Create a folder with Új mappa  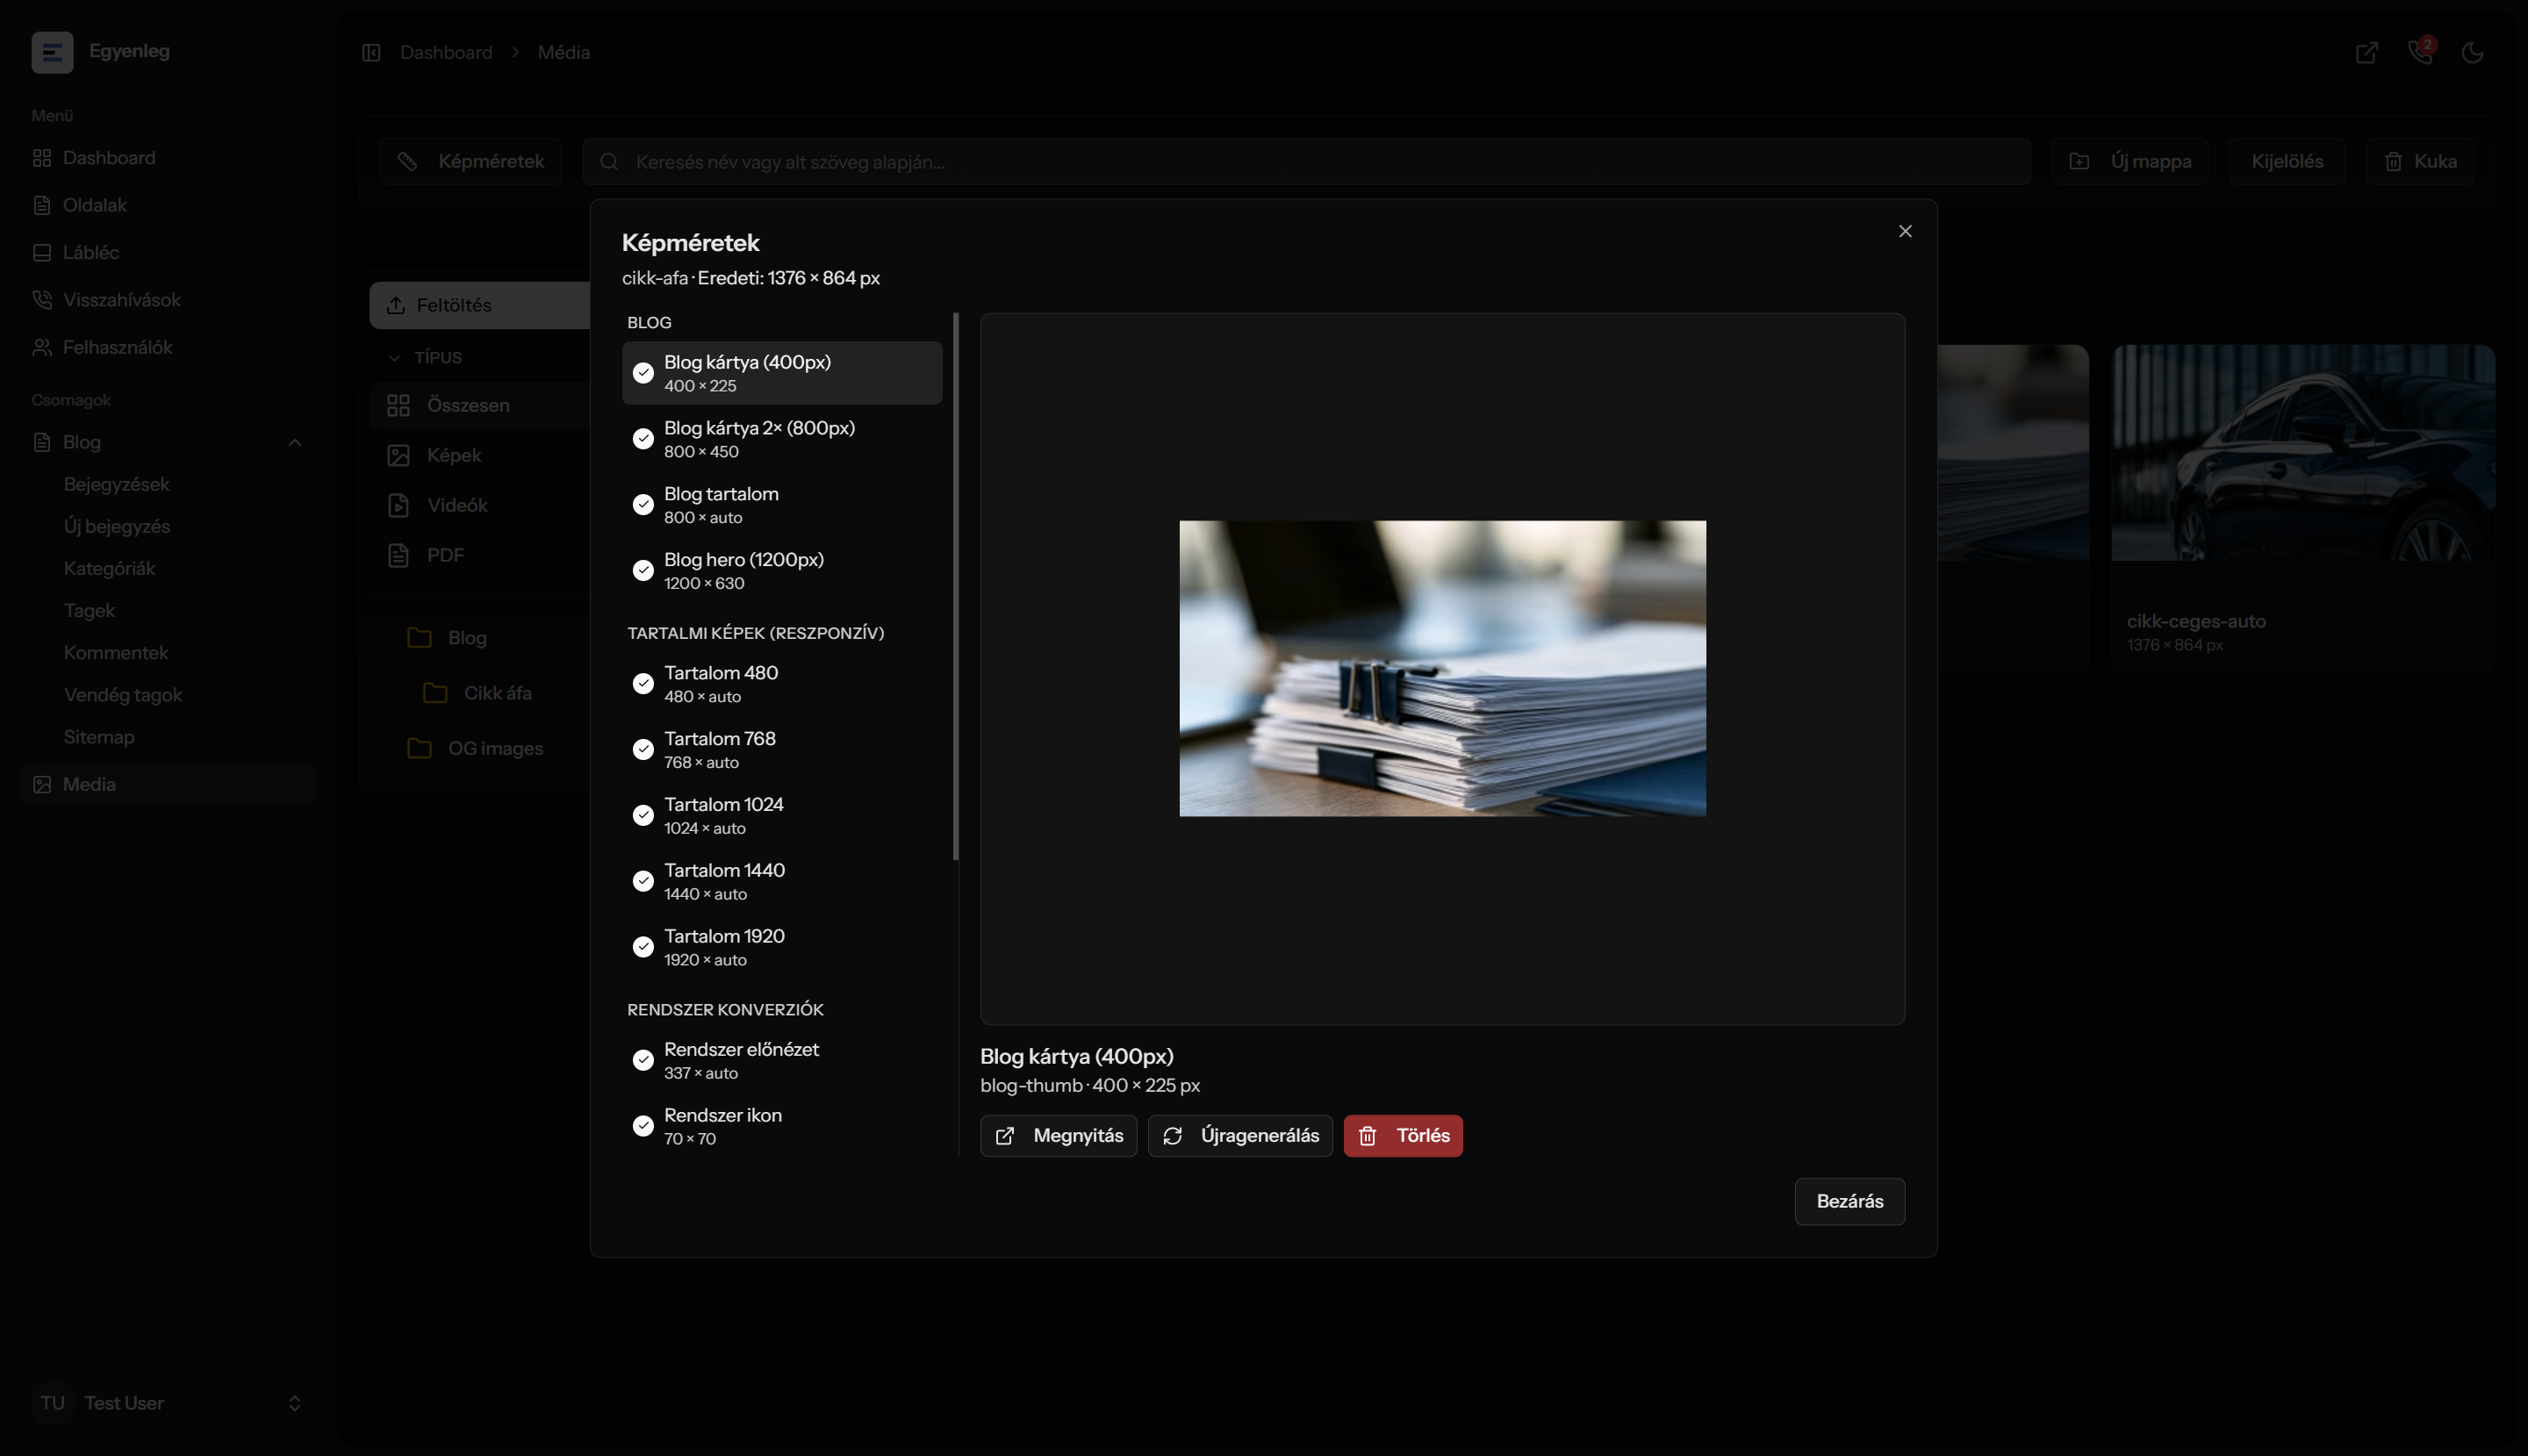(2130, 161)
